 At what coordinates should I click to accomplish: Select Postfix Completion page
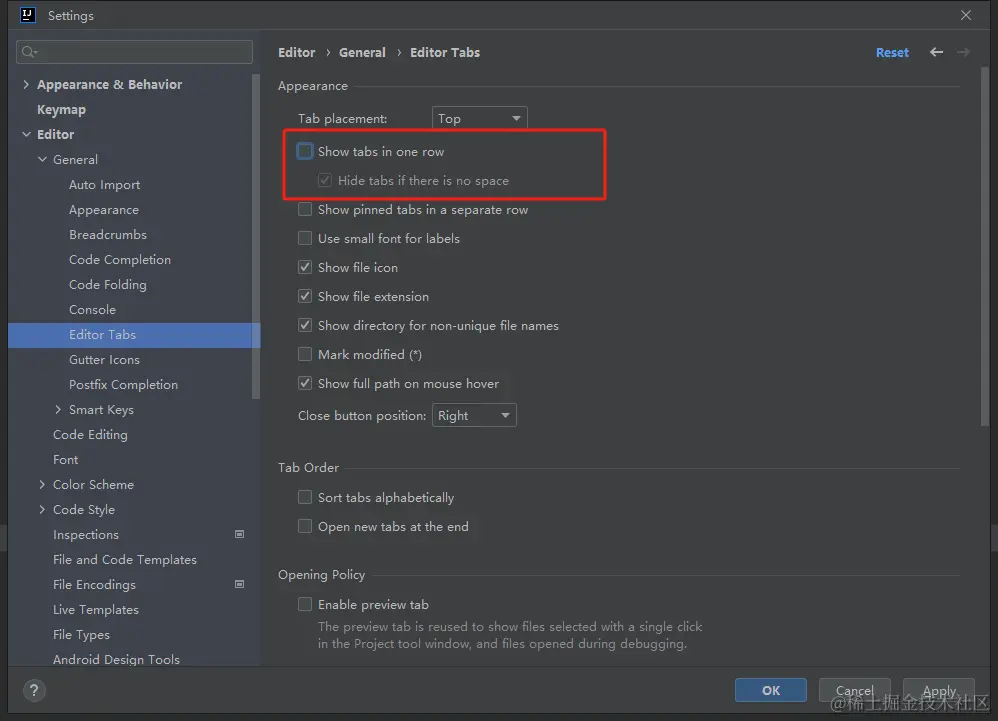coord(123,384)
